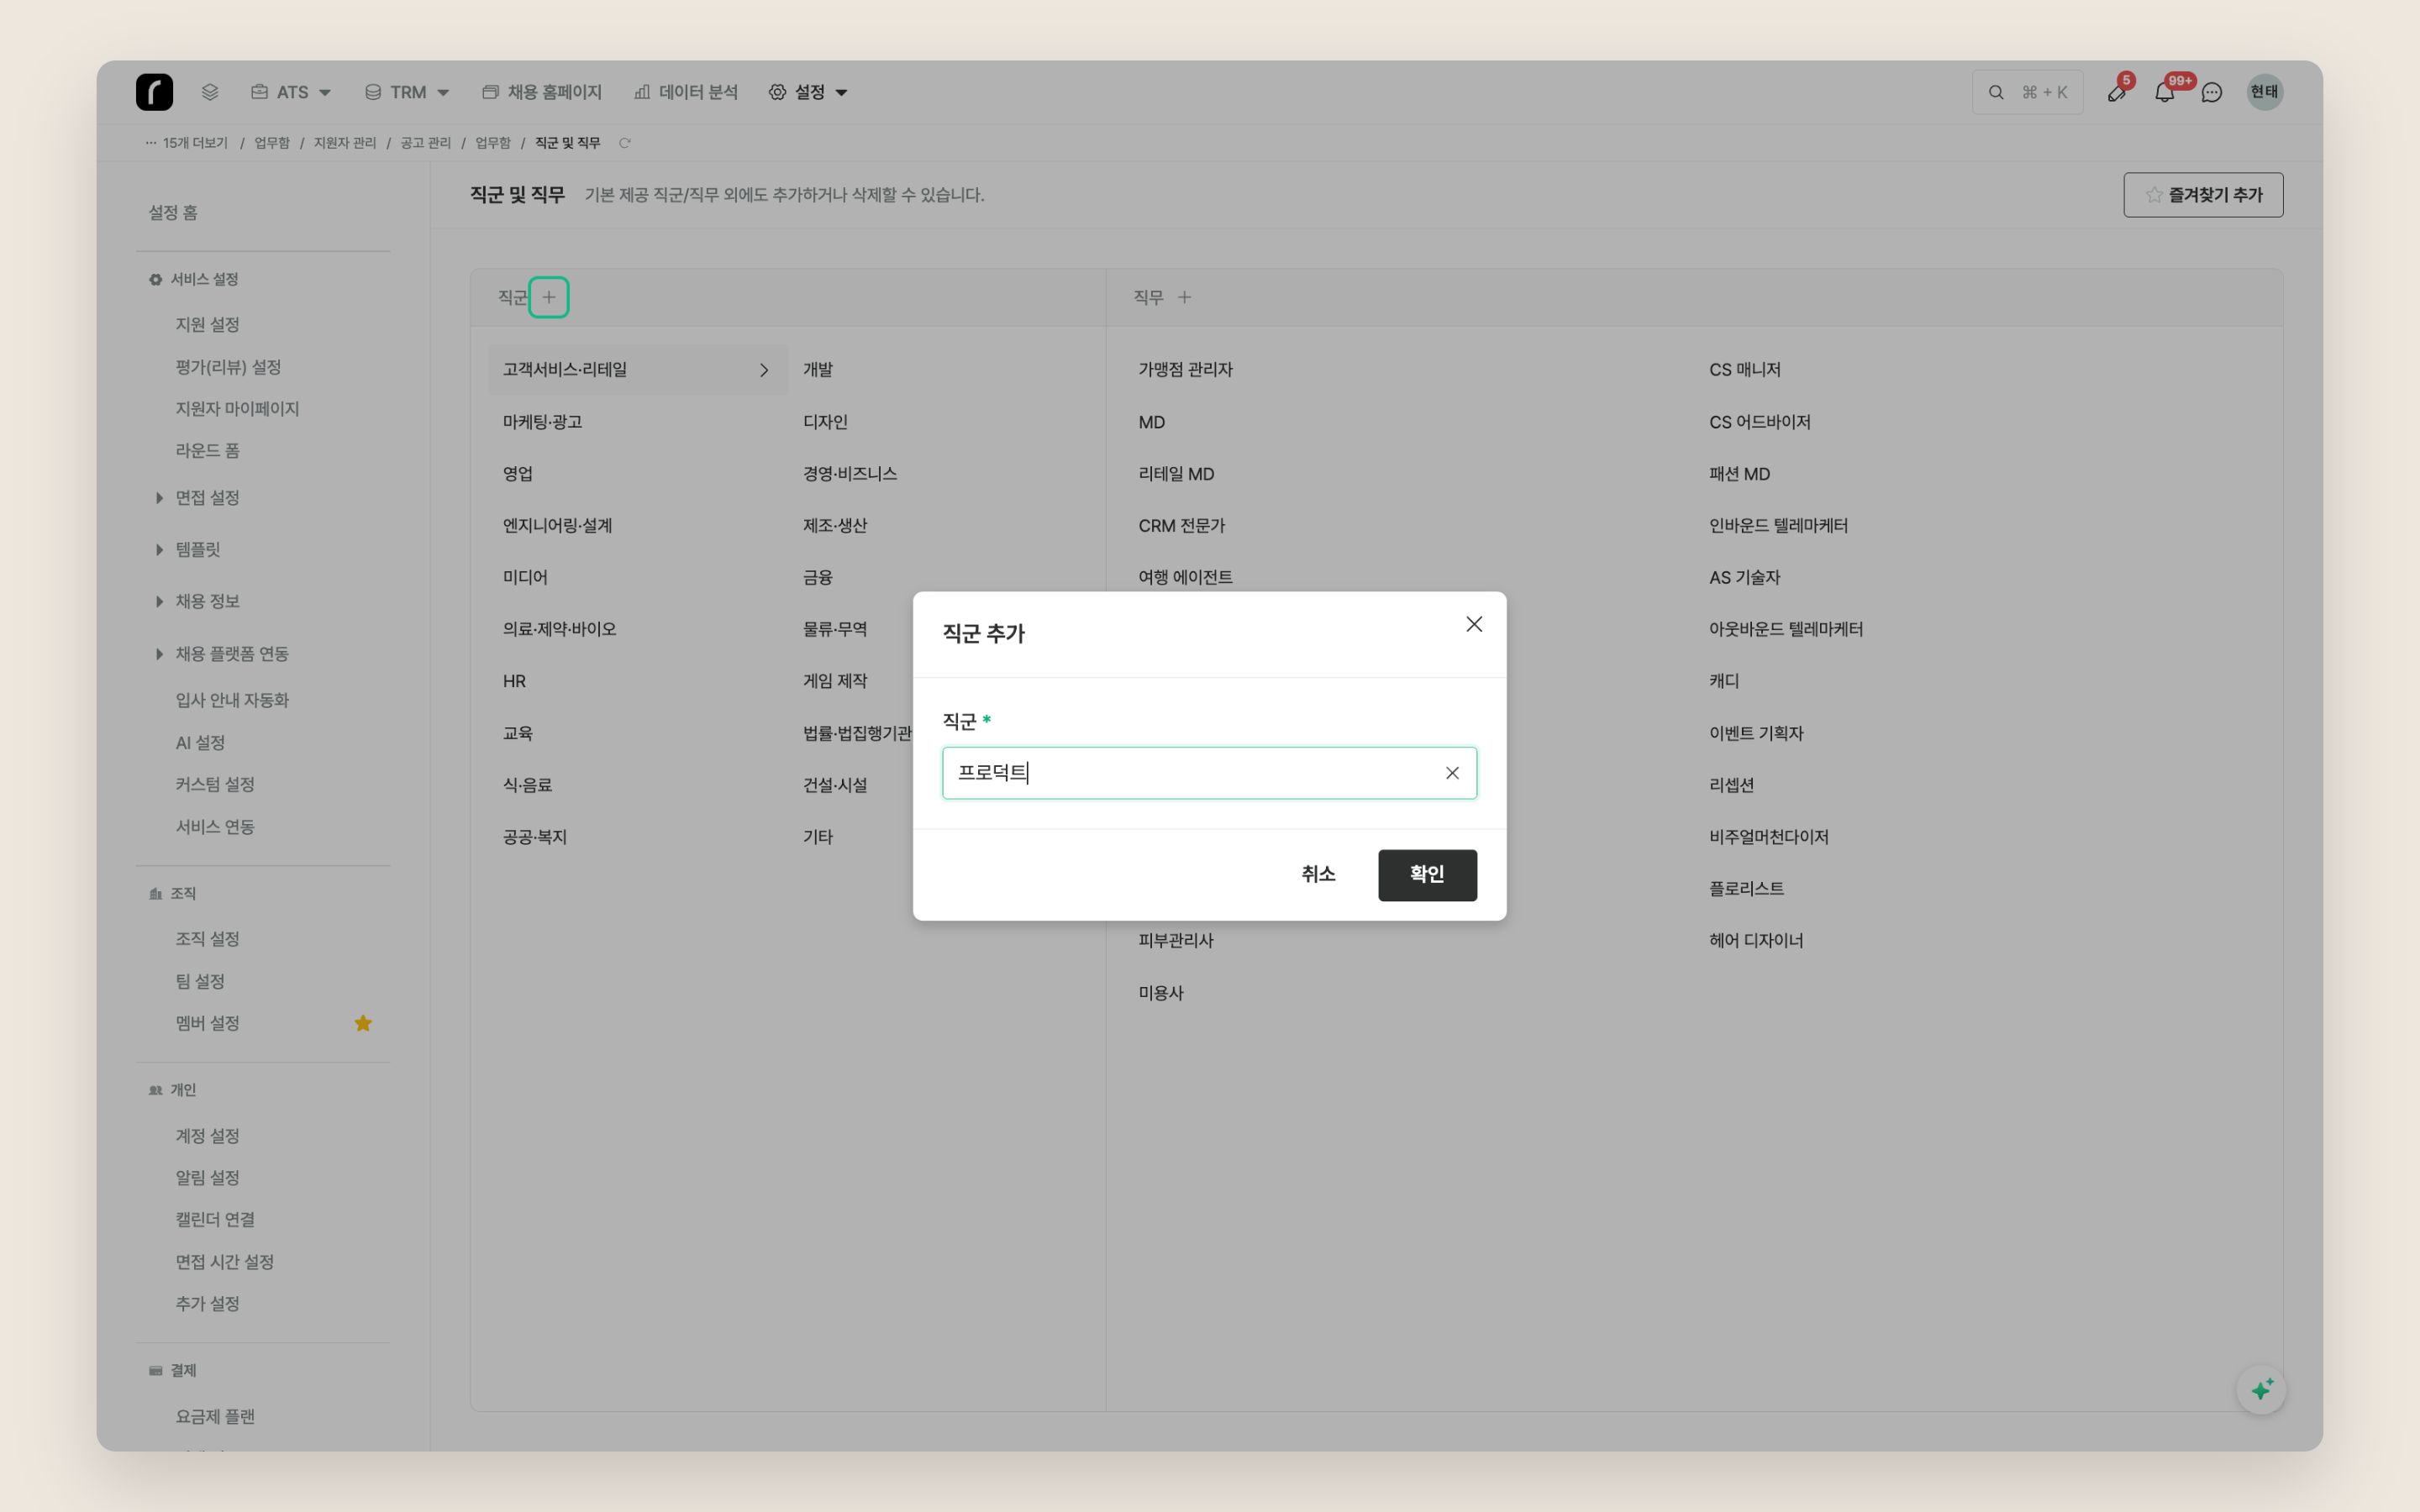Open the notifications bell icon
The width and height of the screenshot is (2420, 1512).
click(x=2164, y=92)
